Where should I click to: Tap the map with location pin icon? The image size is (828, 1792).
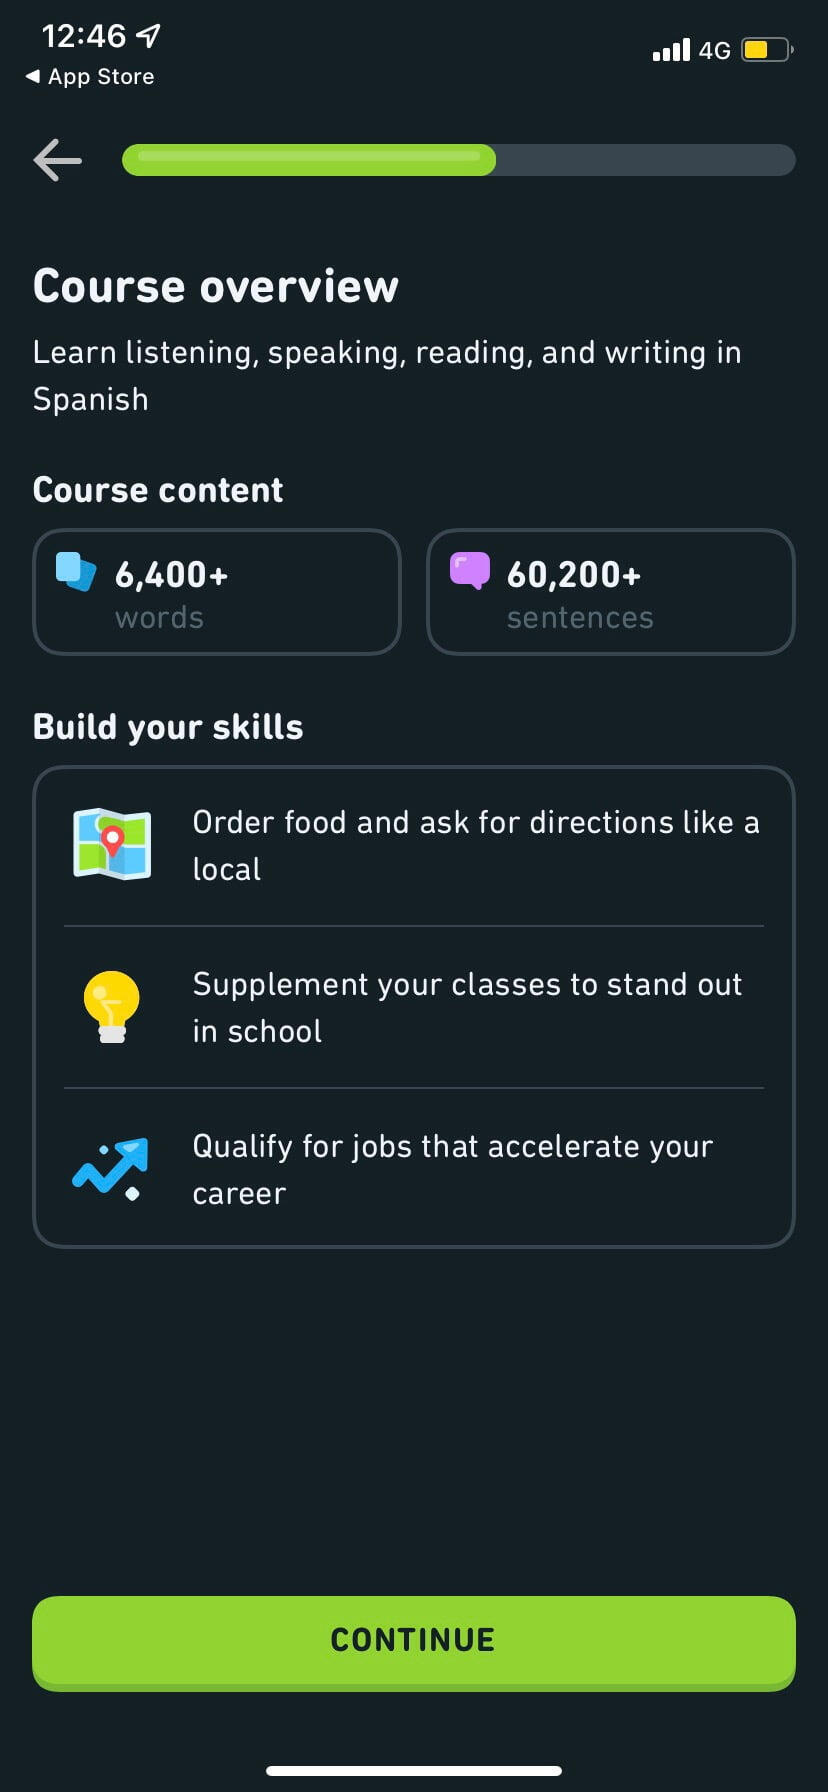[112, 844]
